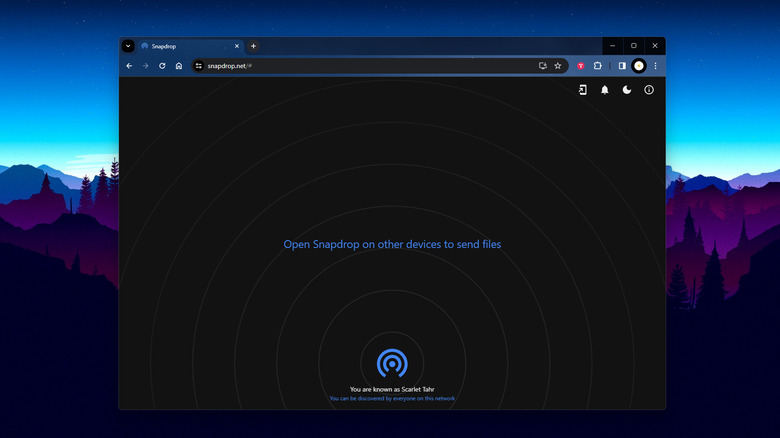Open the Chrome three-dot menu
Viewport: 780px width, 438px height.
coord(656,66)
